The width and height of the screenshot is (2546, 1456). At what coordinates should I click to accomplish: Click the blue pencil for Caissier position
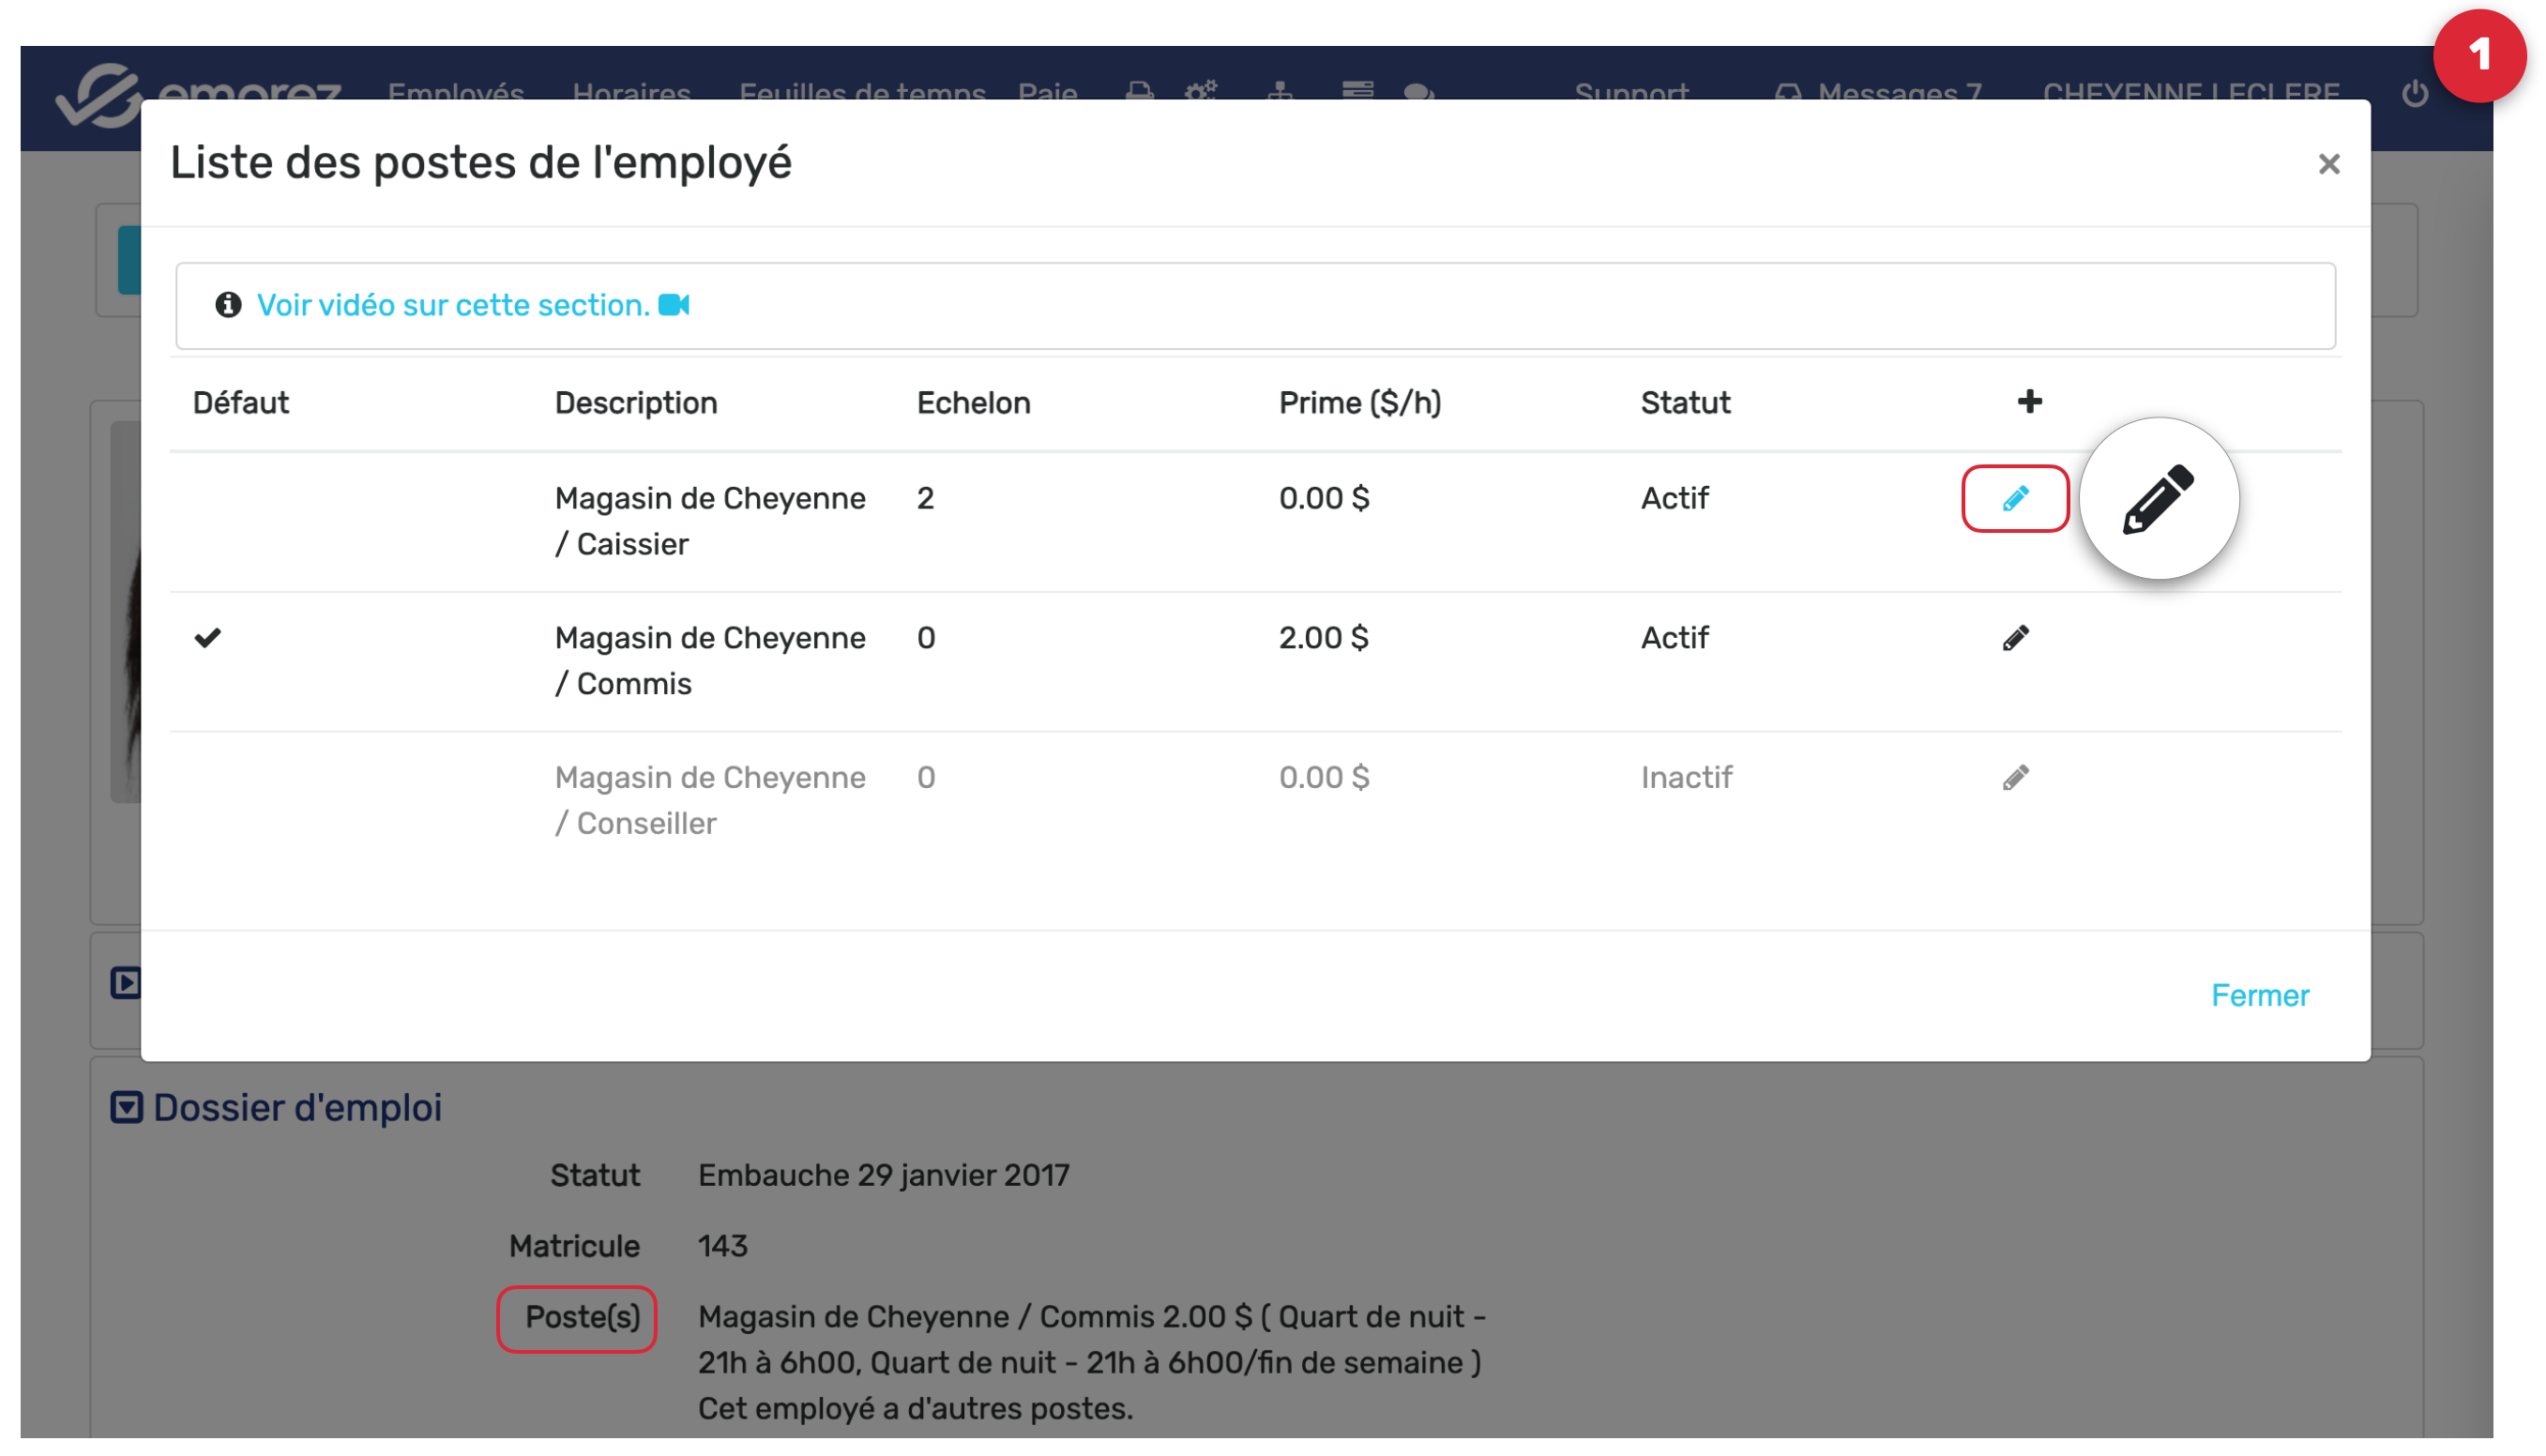pyautogui.click(x=2014, y=498)
